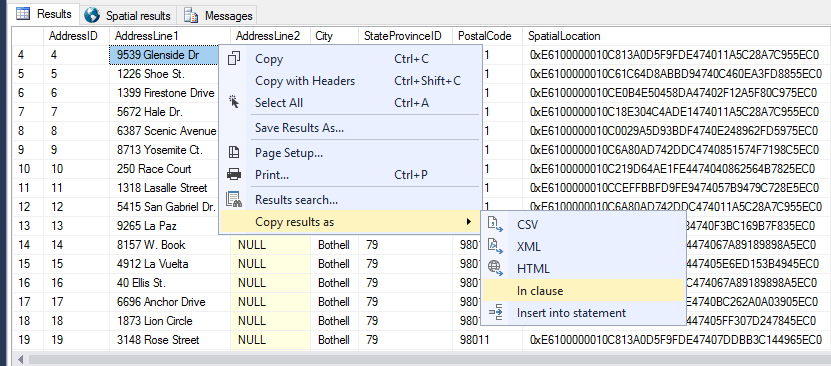Select XML in the copy submenu
Viewport: 831px width, 366px height.
point(583,247)
